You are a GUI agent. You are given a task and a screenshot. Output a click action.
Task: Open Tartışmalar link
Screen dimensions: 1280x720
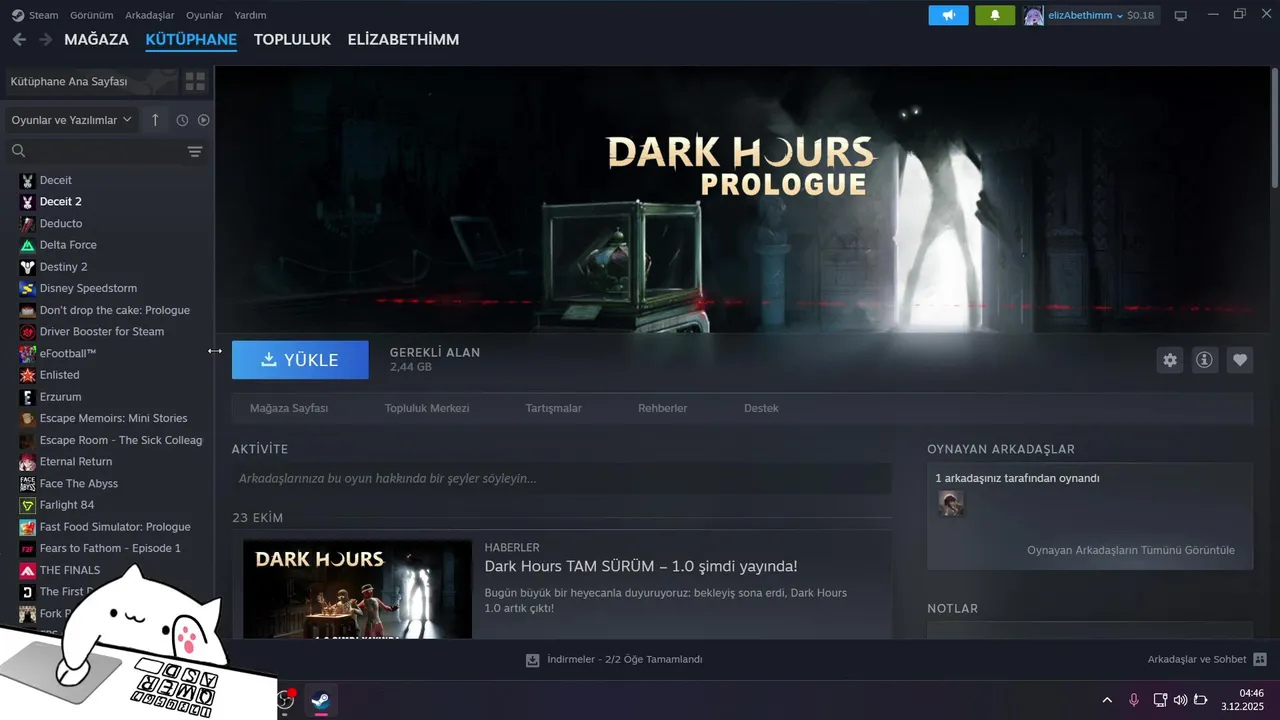point(553,408)
